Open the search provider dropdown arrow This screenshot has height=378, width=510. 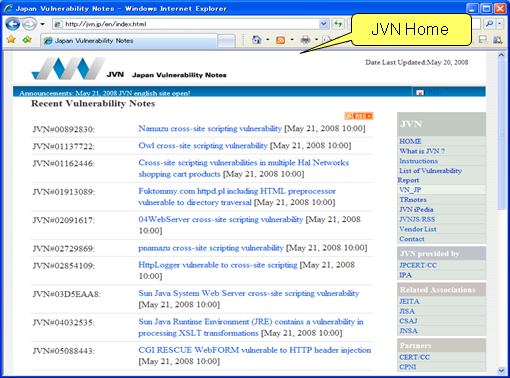coord(499,24)
